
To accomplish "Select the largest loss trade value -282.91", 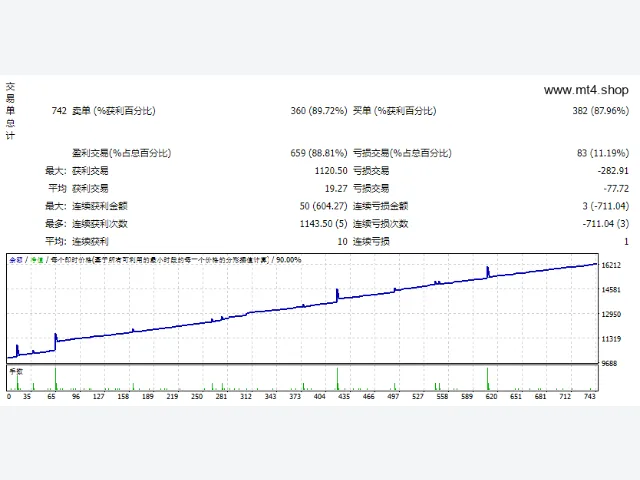I will 613,171.
